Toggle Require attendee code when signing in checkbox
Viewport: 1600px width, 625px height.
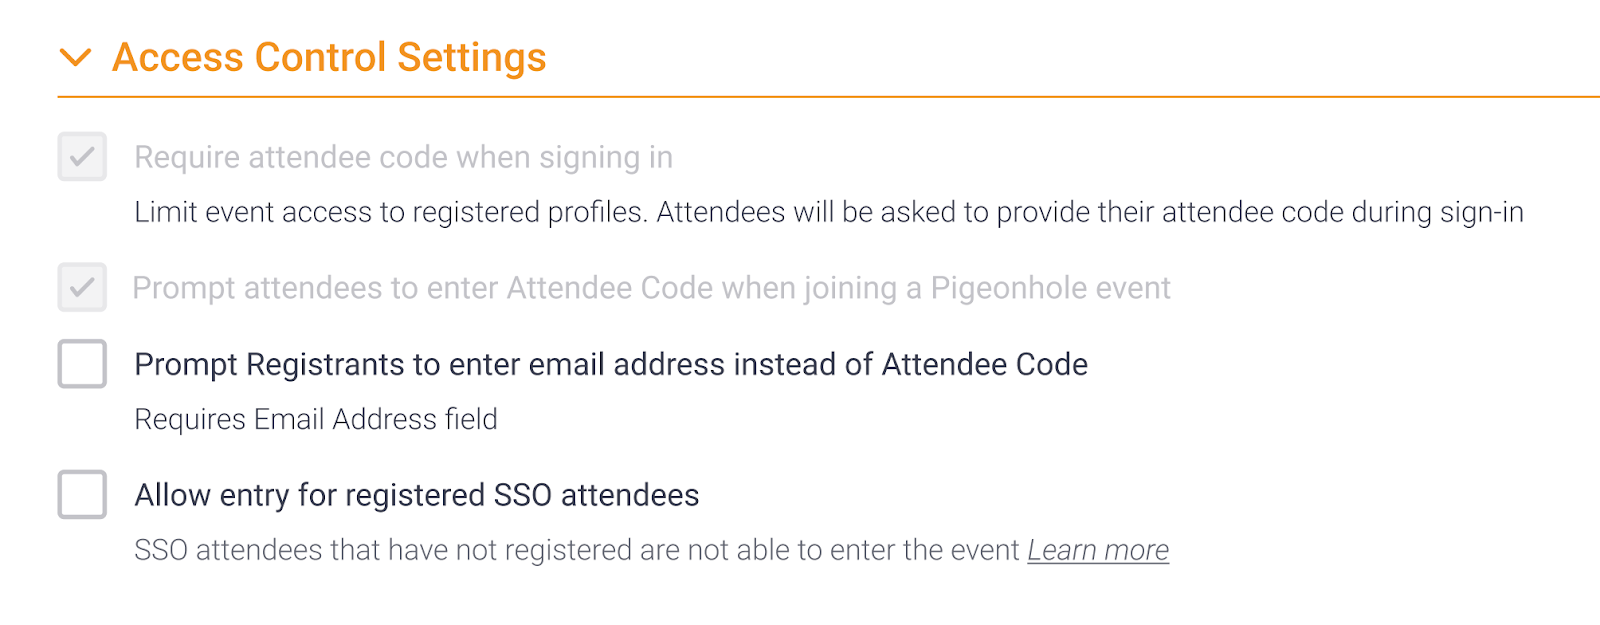(82, 157)
